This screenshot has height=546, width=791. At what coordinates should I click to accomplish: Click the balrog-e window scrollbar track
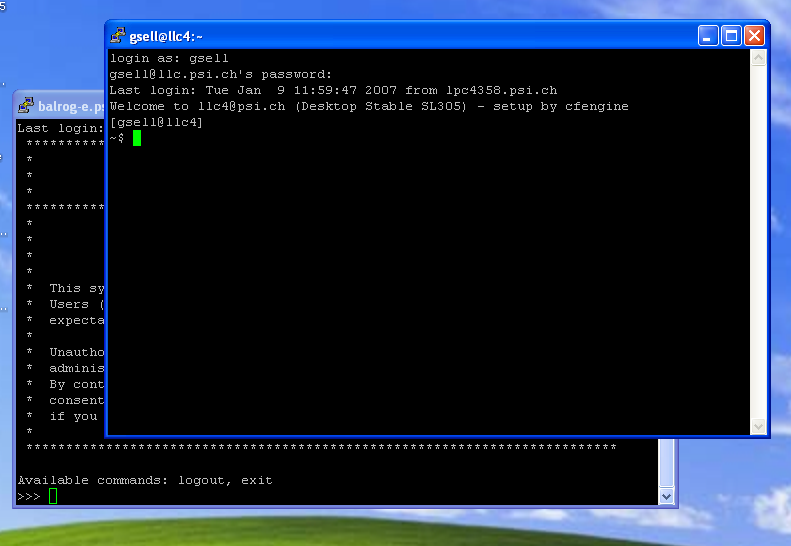click(x=666, y=463)
